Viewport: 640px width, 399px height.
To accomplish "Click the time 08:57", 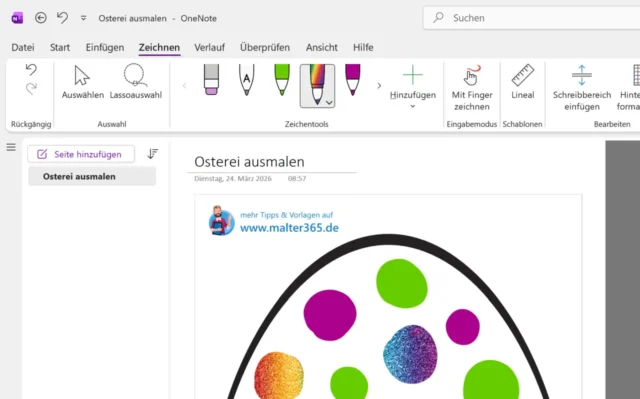I will (x=297, y=179).
